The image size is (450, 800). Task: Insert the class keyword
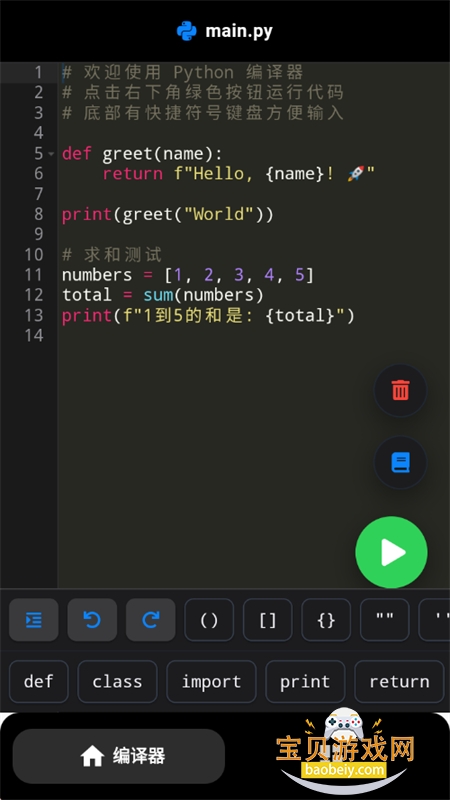pyautogui.click(x=117, y=682)
